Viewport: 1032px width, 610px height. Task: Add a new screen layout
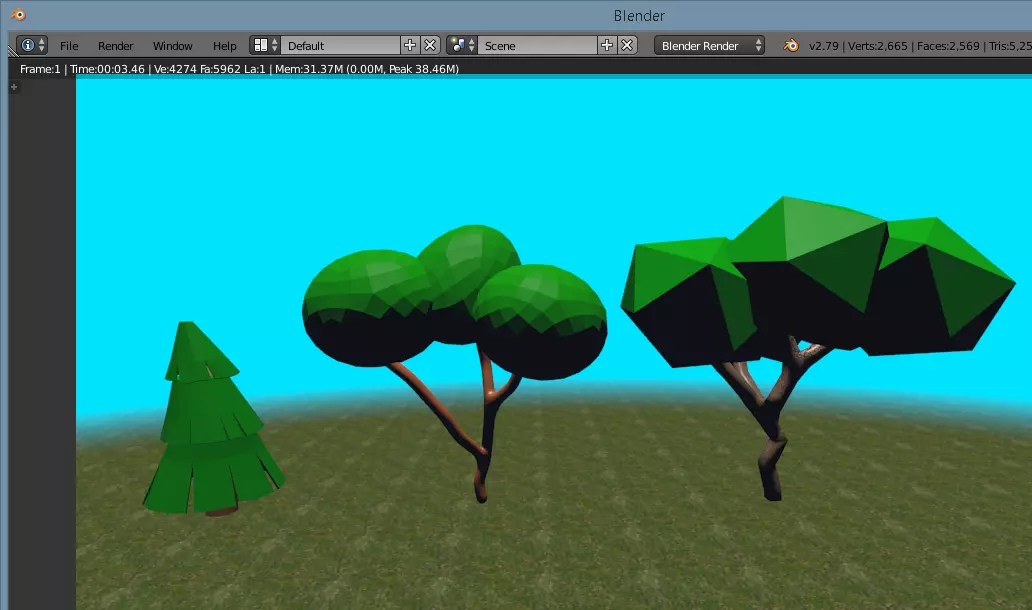410,45
